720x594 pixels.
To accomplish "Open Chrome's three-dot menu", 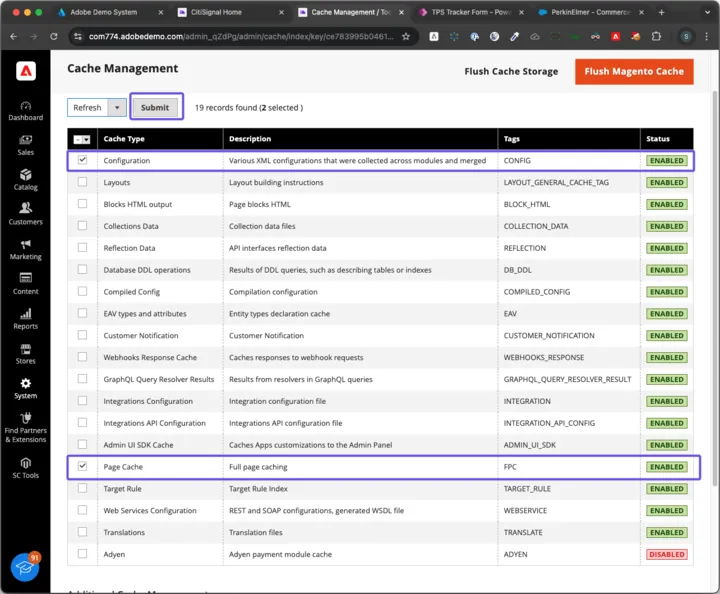I will point(707,37).
